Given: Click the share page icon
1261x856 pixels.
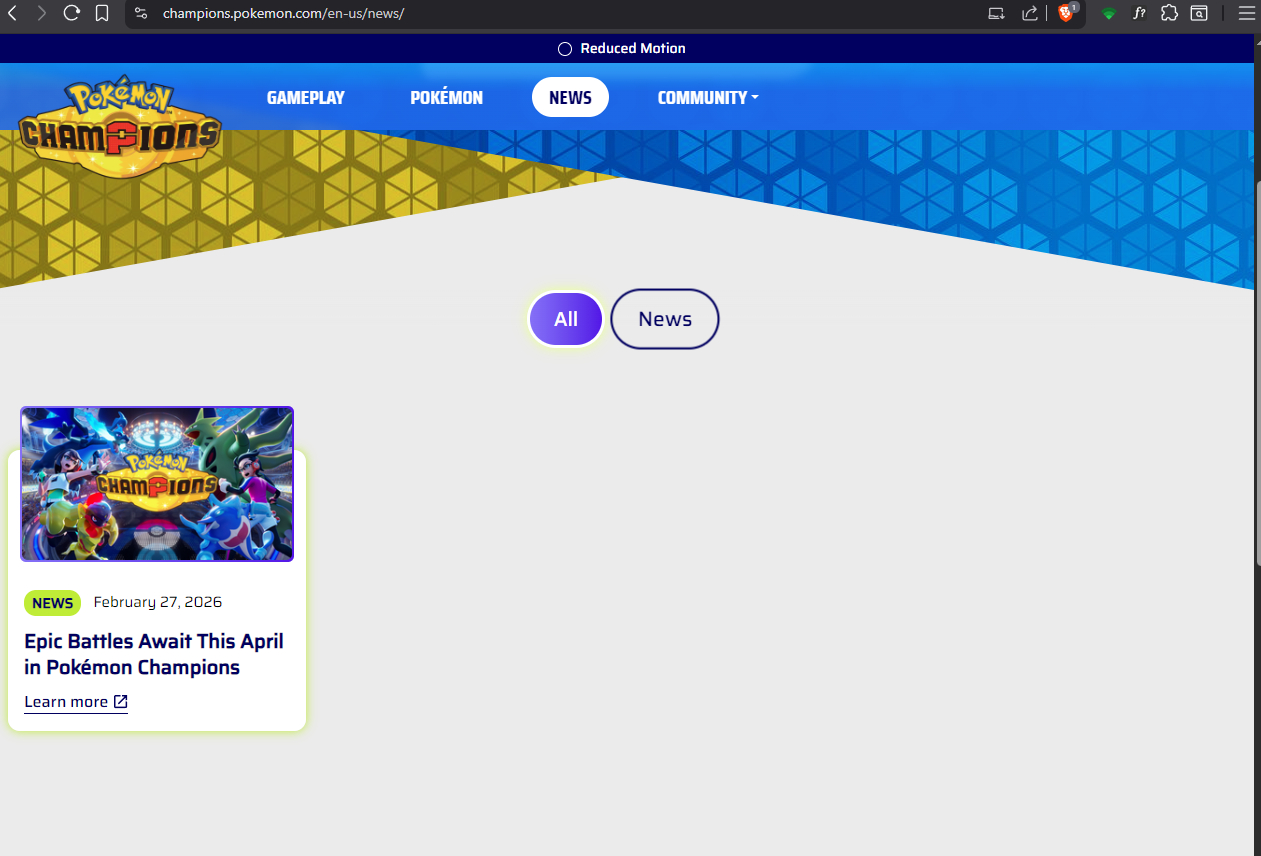Looking at the screenshot, I should point(1029,13).
